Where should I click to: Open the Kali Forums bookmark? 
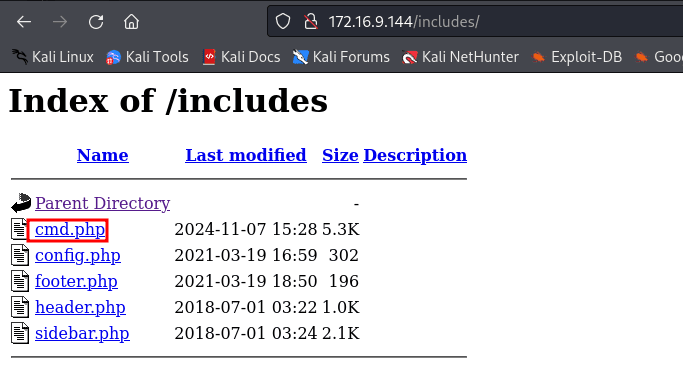(341, 57)
